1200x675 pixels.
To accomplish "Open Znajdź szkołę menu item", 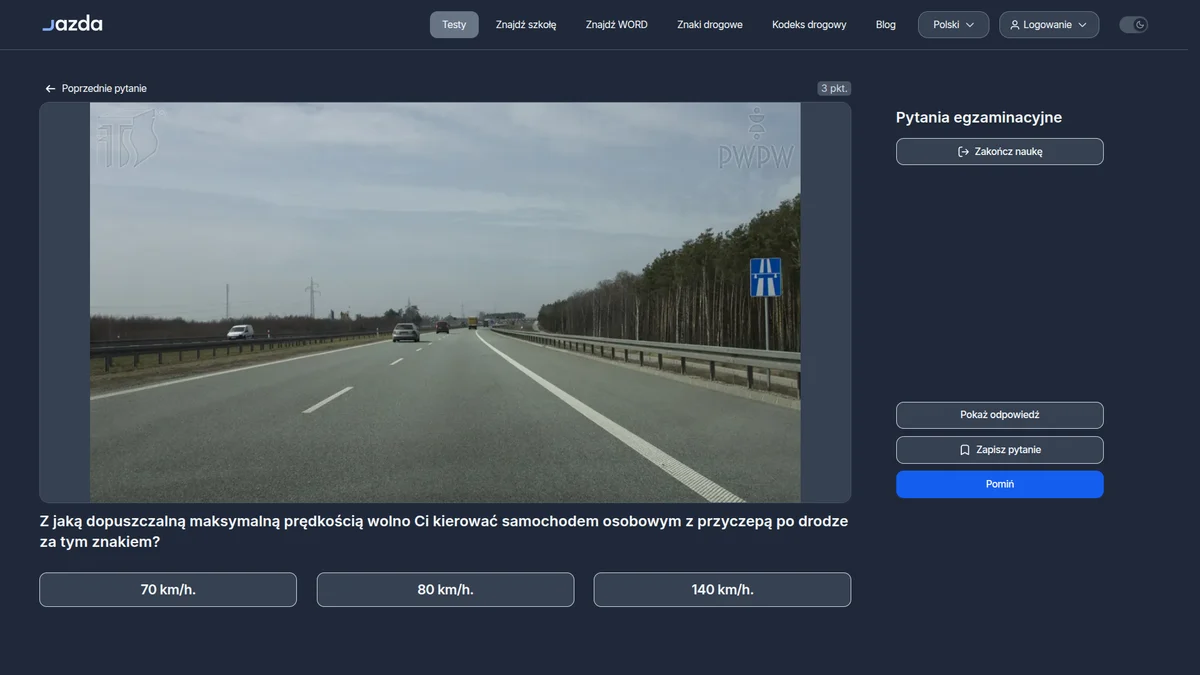I will pos(526,25).
